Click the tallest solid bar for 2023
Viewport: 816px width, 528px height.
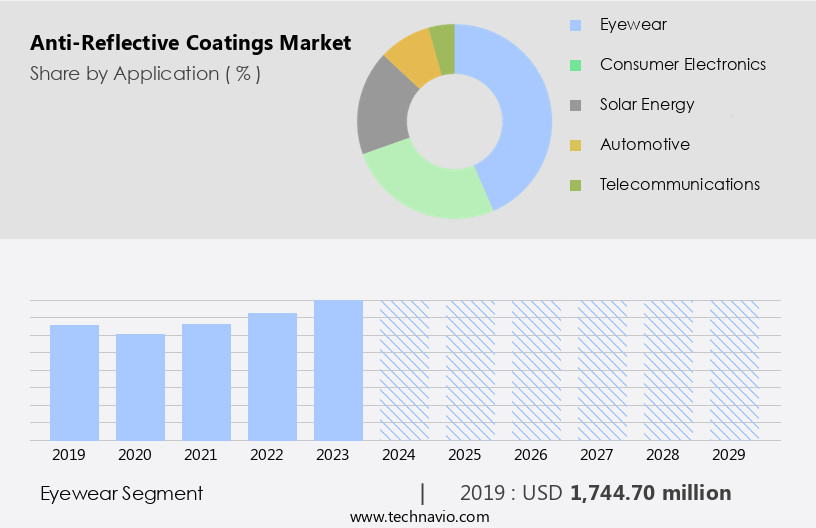[x=338, y=370]
